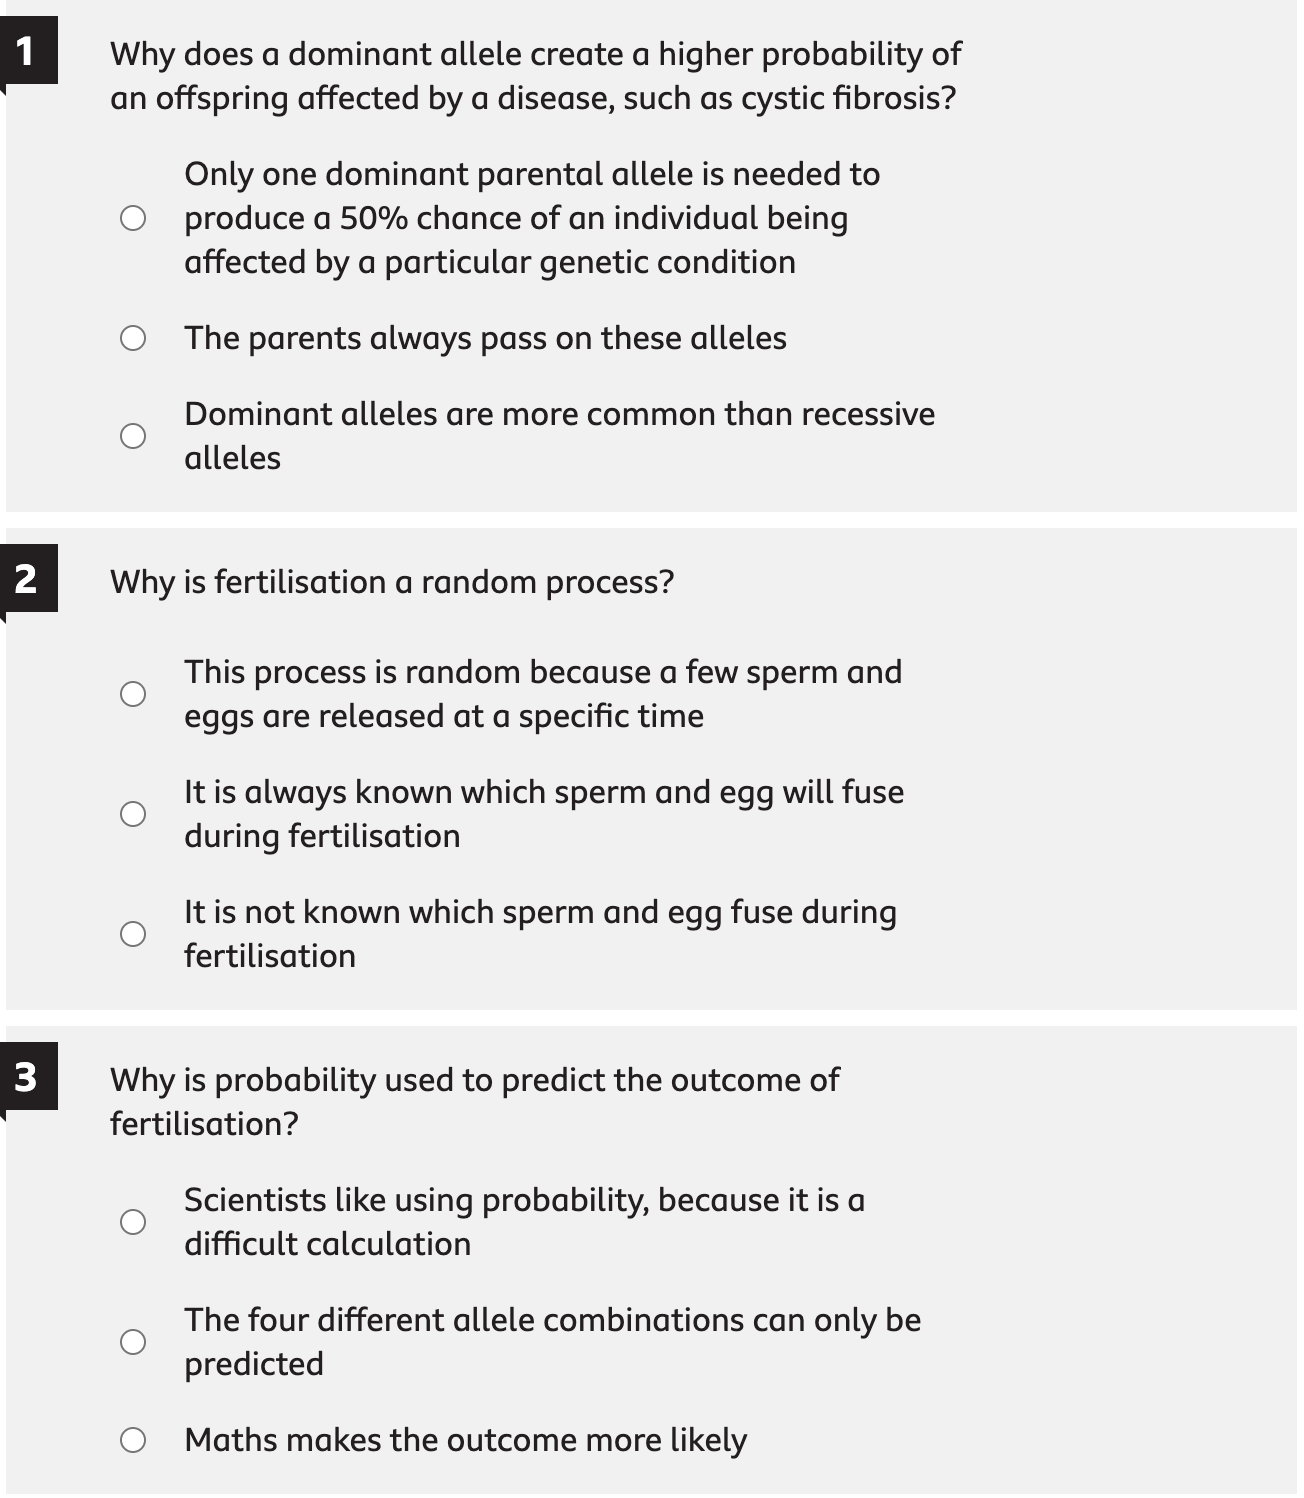Screen dimensions: 1304x1498
Task: Select radio for 'a few sperm and eggs are released'
Action: pyautogui.click(x=133, y=694)
